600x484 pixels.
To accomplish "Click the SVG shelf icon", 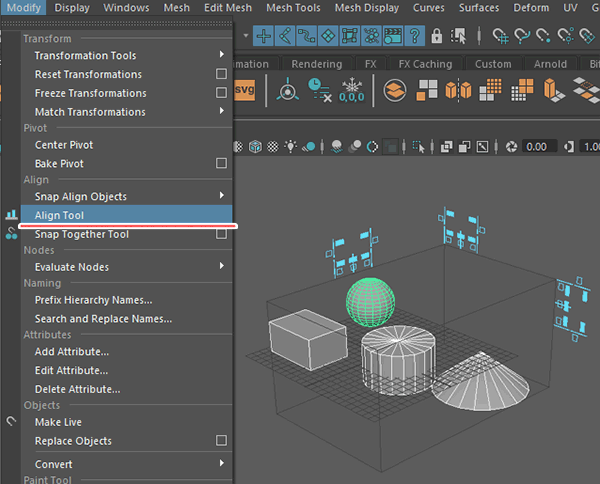I will pos(244,91).
